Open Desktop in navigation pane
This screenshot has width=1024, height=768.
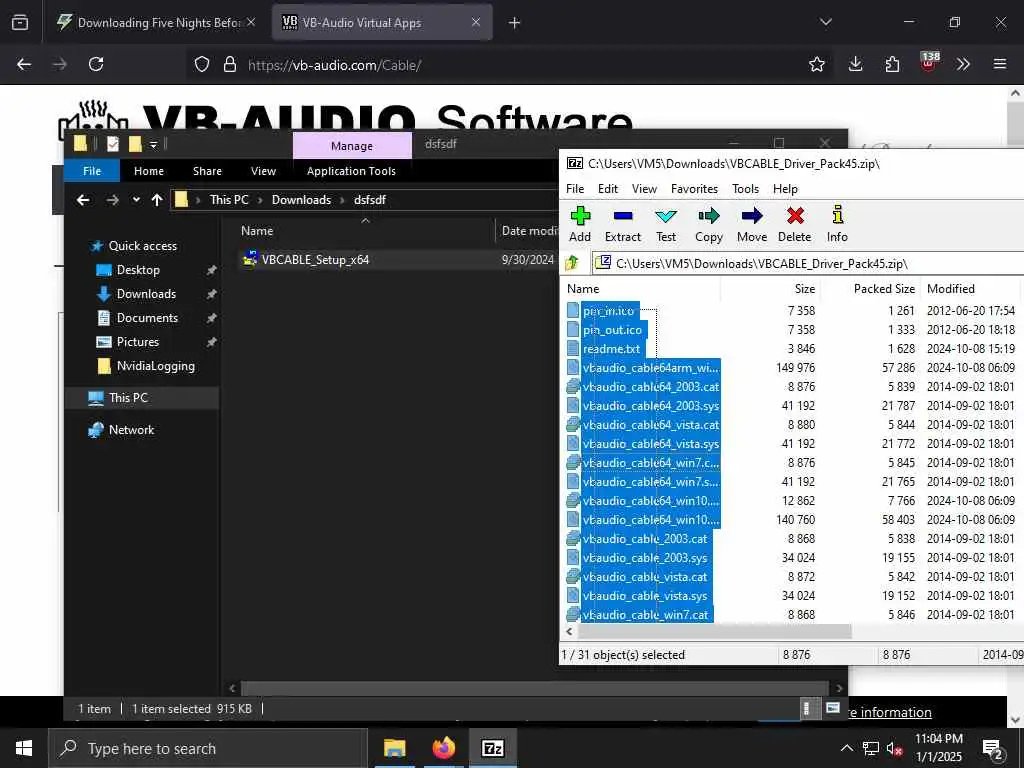point(138,270)
